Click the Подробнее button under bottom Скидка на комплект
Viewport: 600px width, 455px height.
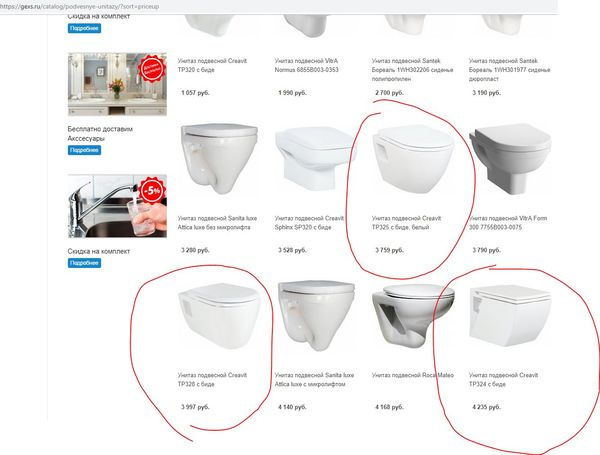84,263
